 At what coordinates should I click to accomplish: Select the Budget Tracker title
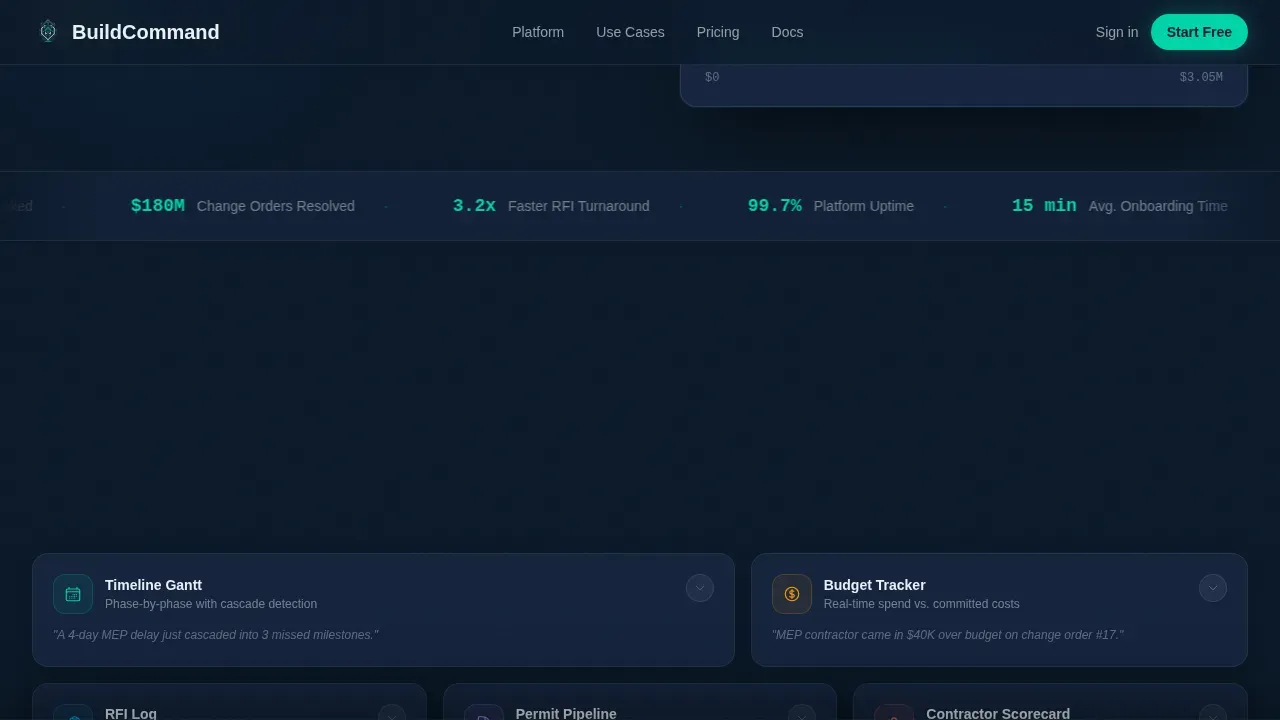point(874,585)
